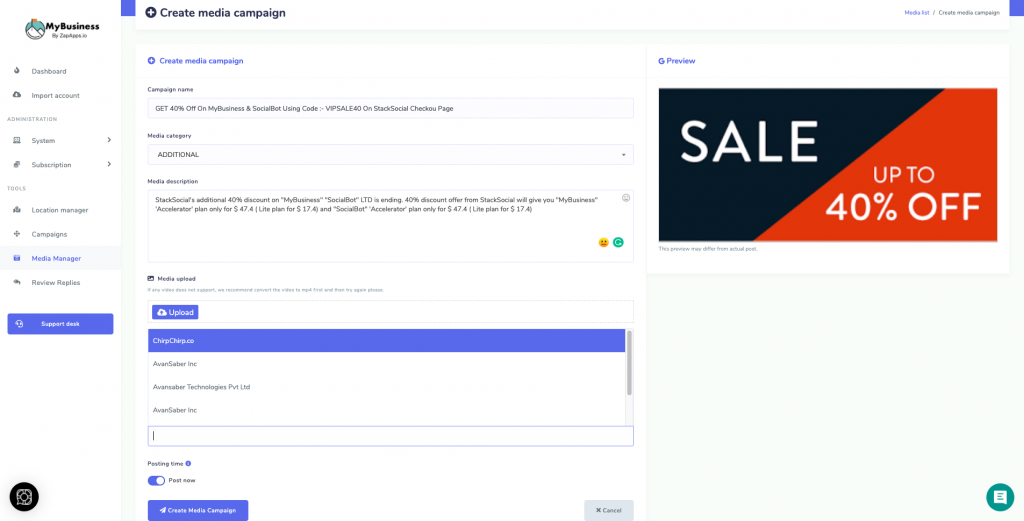
Task: Click the MyBusiness logo
Action: [62, 29]
